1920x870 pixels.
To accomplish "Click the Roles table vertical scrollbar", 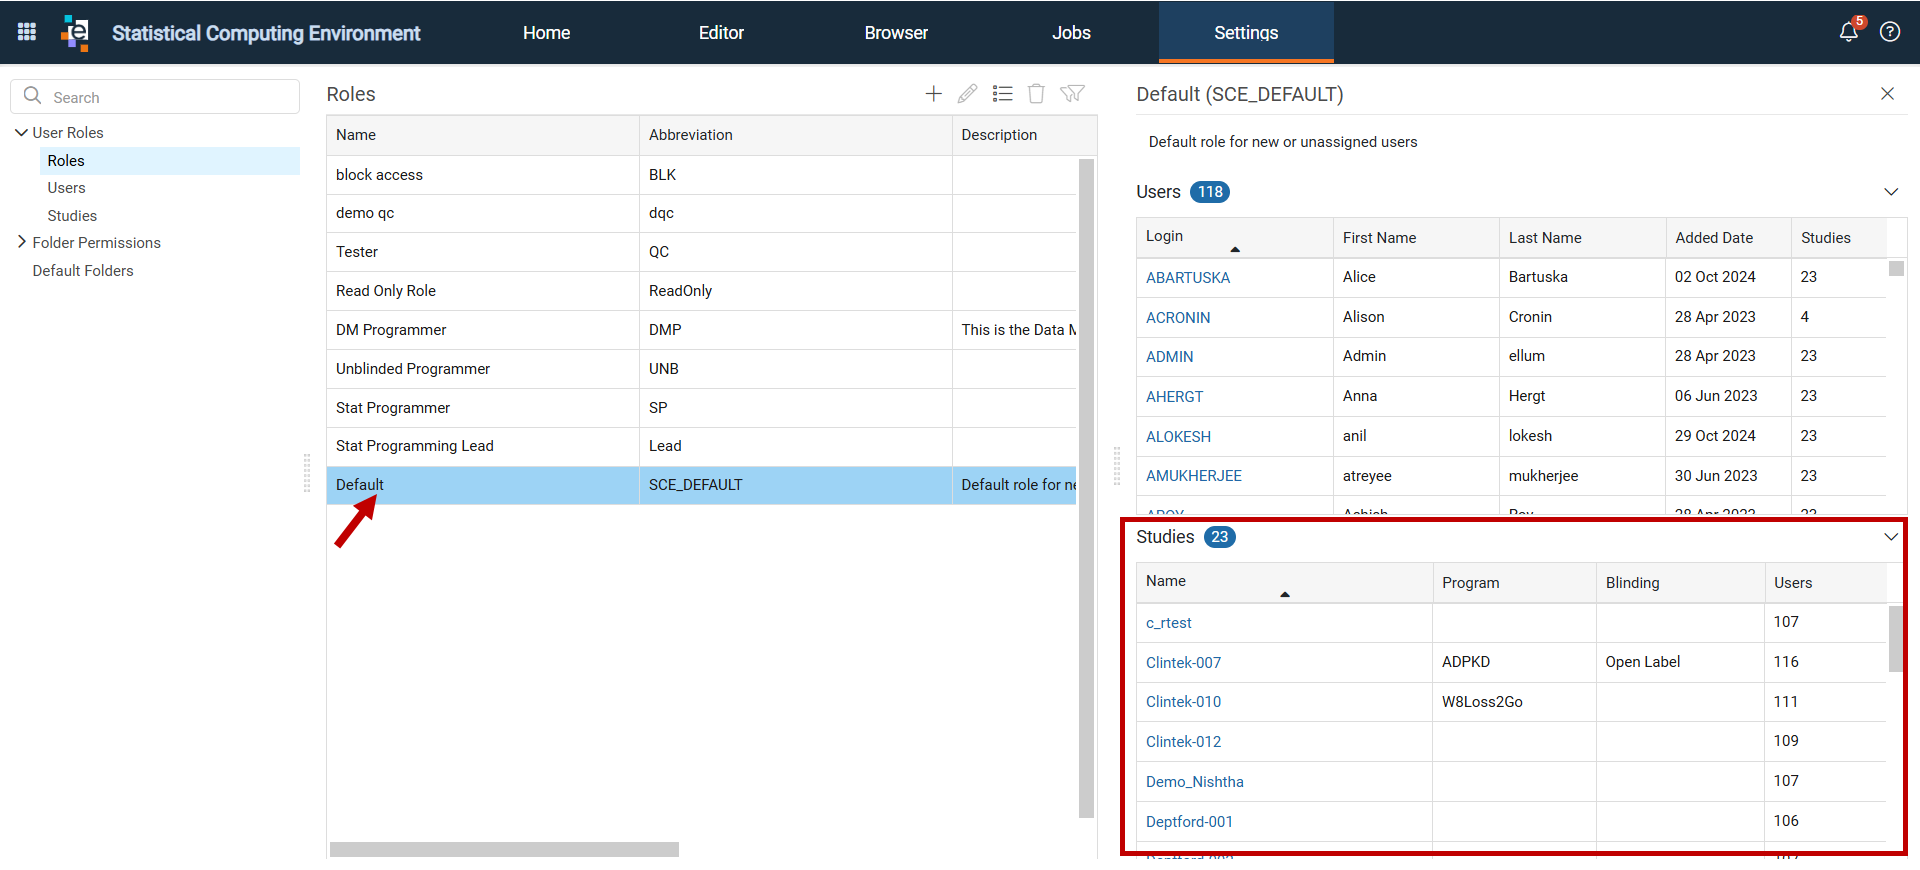I will click(1087, 488).
